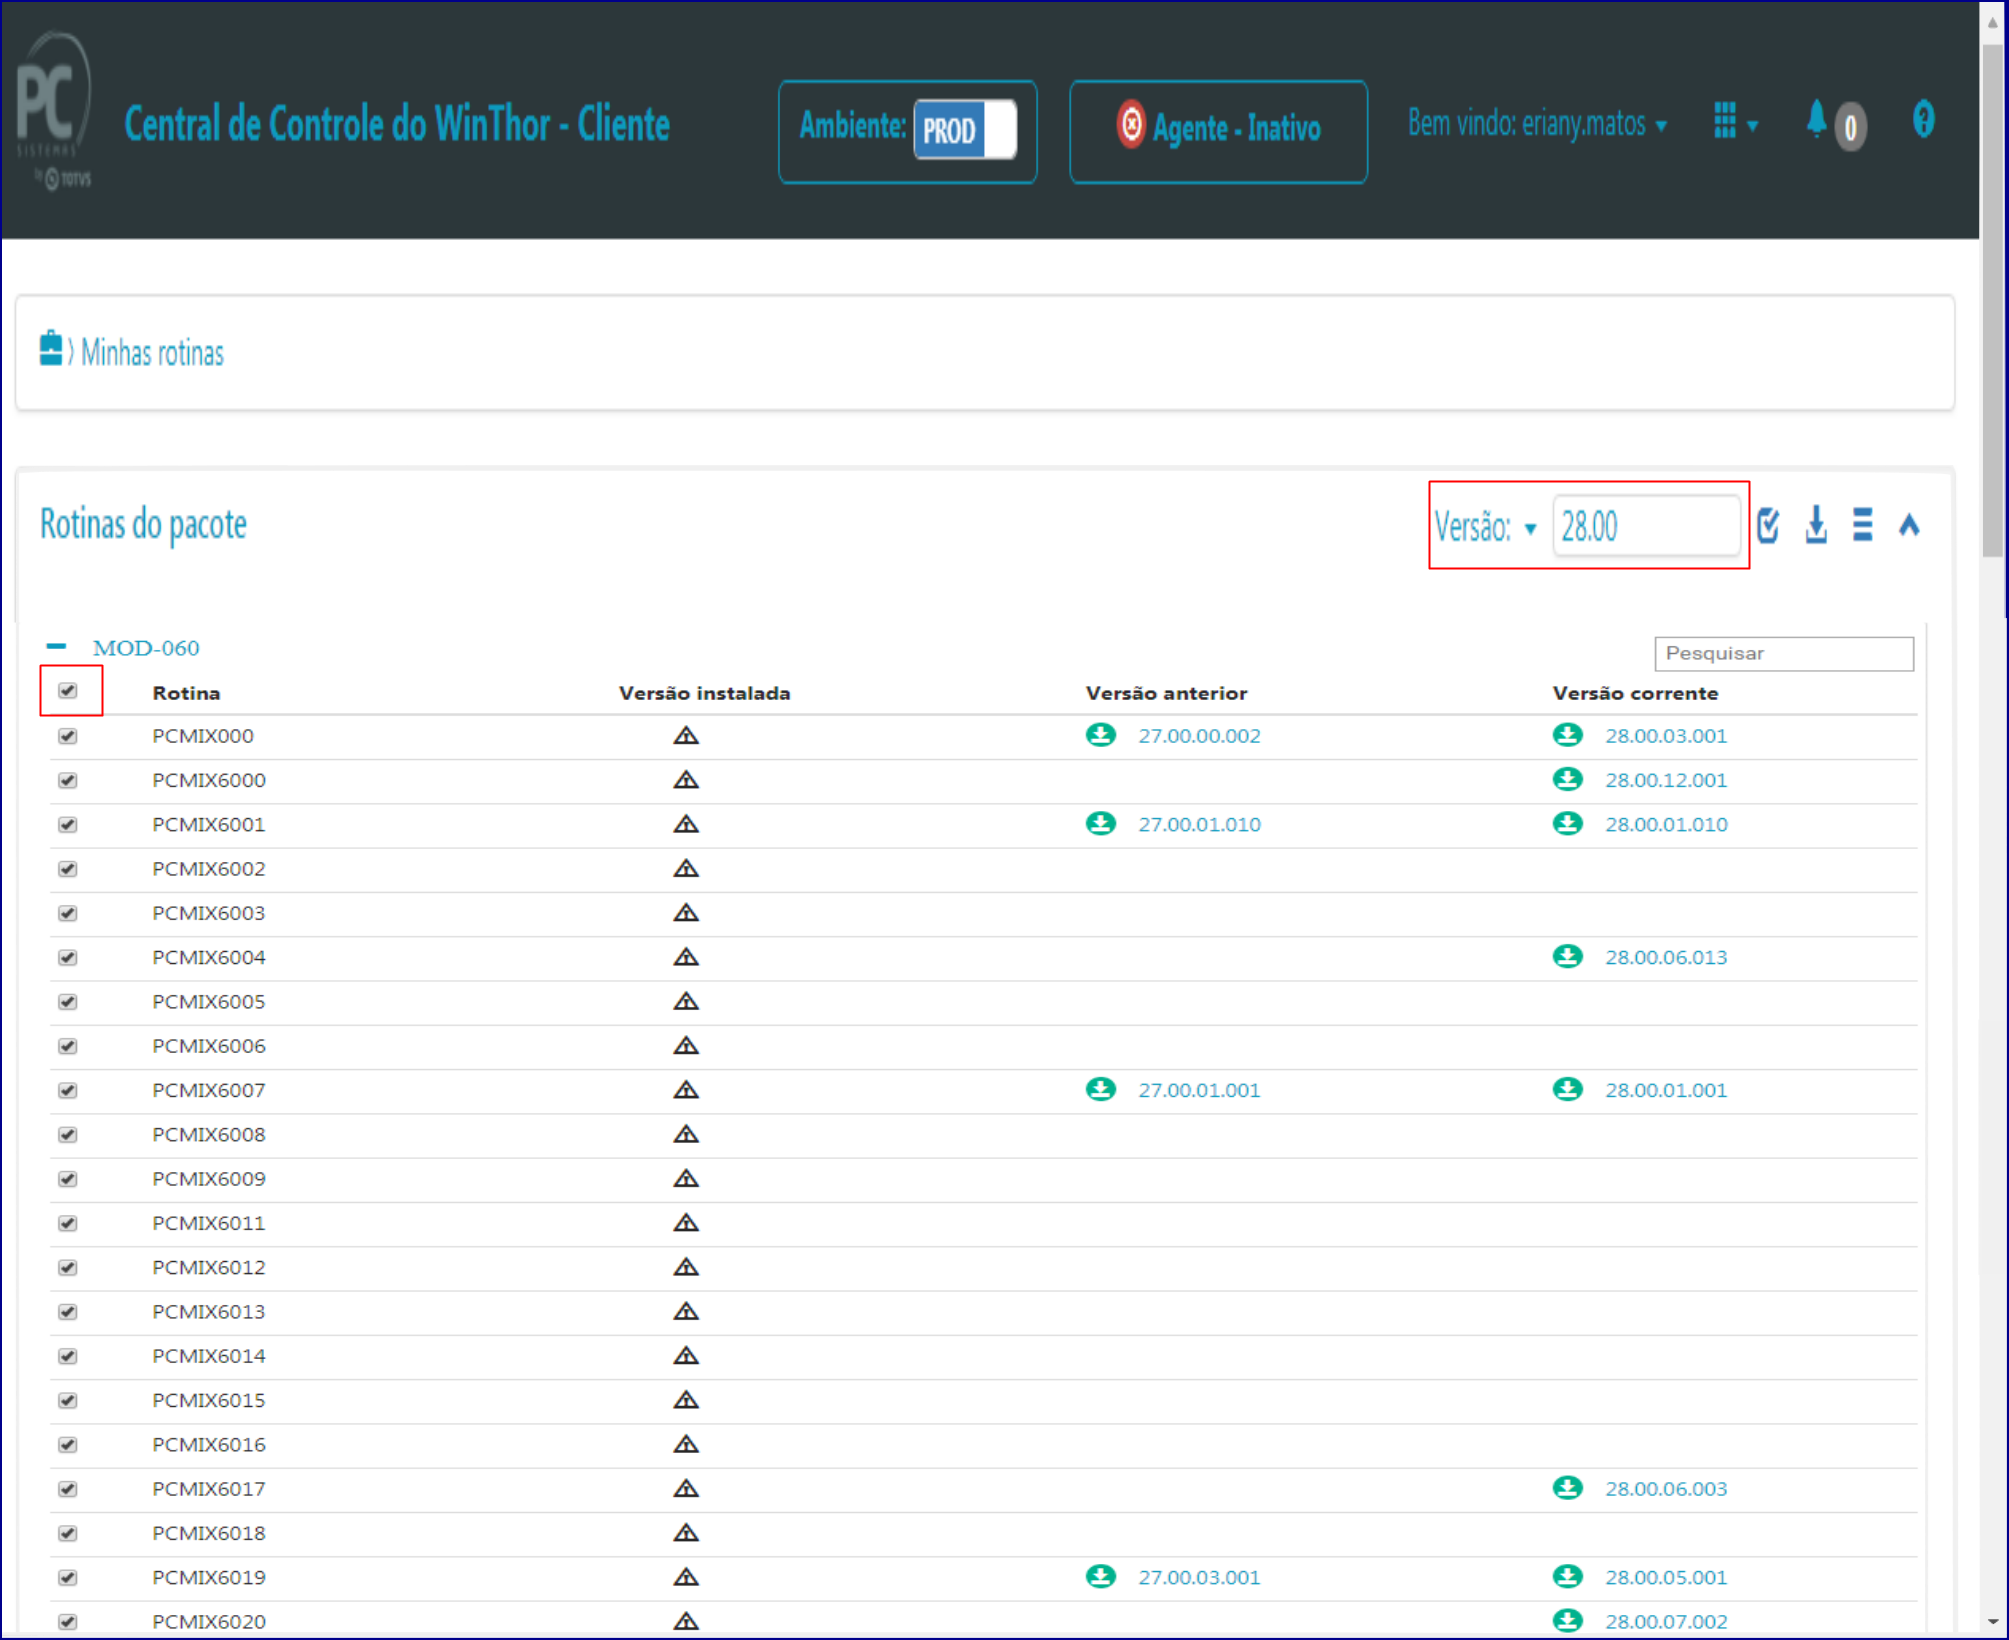Click the Pesquisar search field
Image resolution: width=2009 pixels, height=1640 pixels.
point(1783,653)
